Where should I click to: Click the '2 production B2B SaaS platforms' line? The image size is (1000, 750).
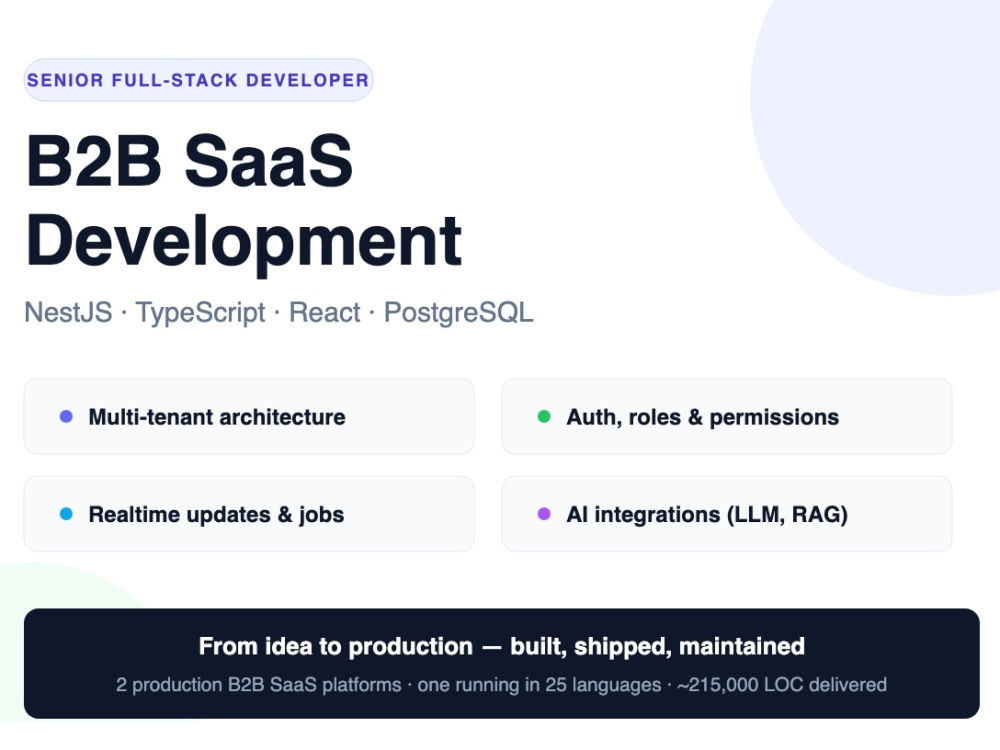click(501, 685)
